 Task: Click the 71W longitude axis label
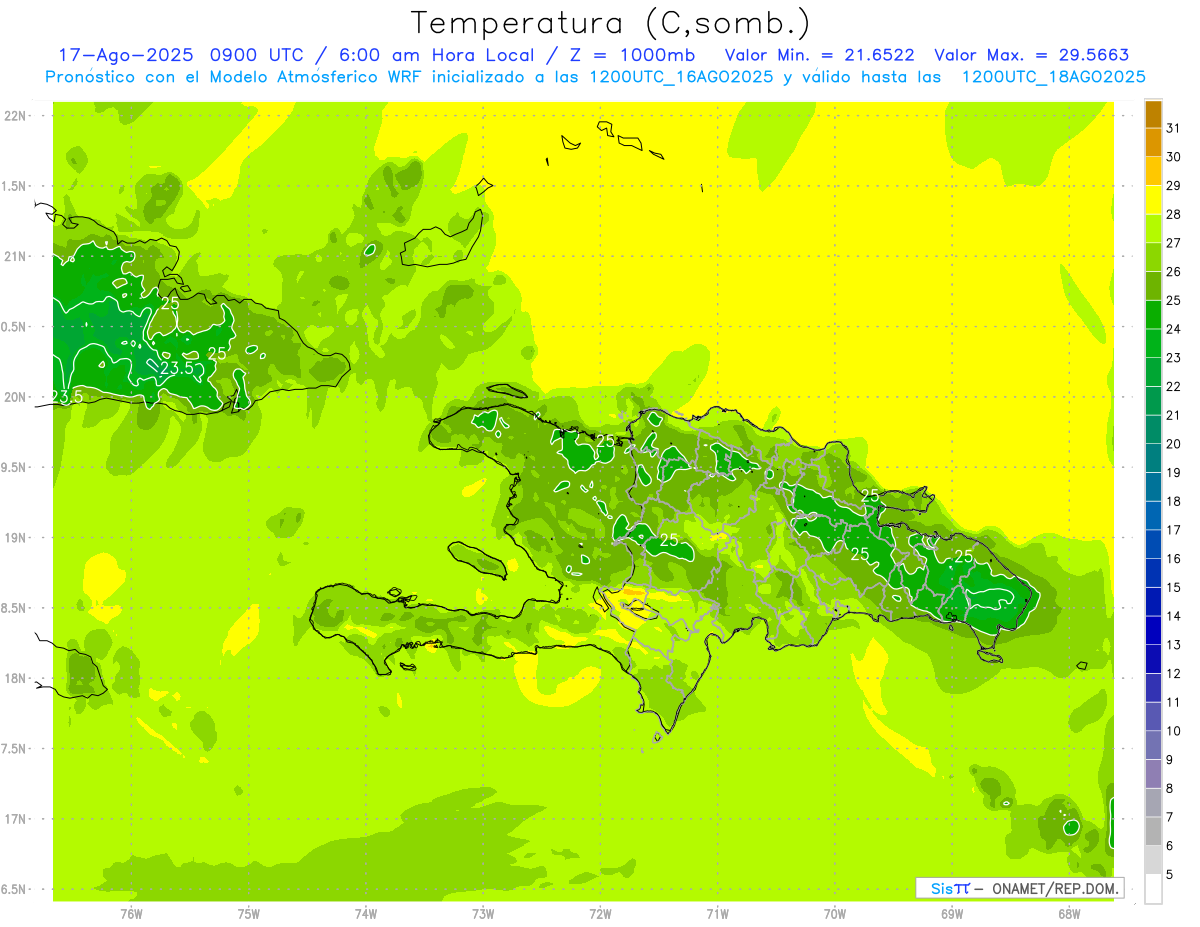click(x=717, y=914)
